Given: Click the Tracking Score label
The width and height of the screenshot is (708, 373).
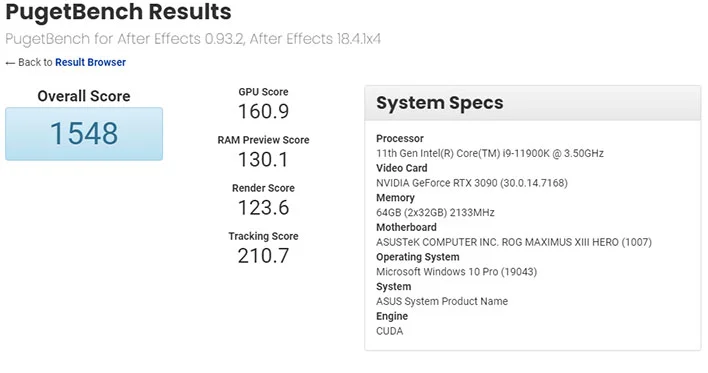Looking at the screenshot, I should coord(263,236).
